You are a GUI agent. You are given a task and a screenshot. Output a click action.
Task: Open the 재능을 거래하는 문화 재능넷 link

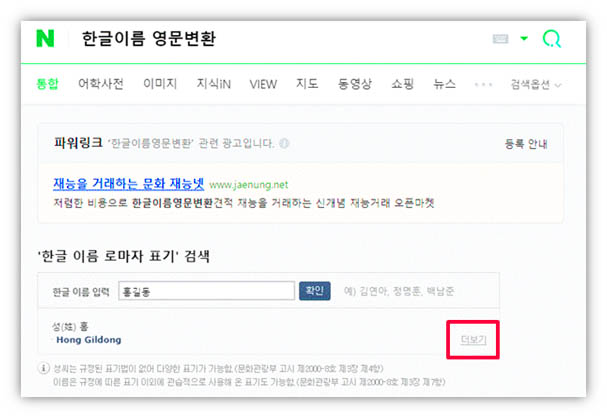[x=129, y=183]
